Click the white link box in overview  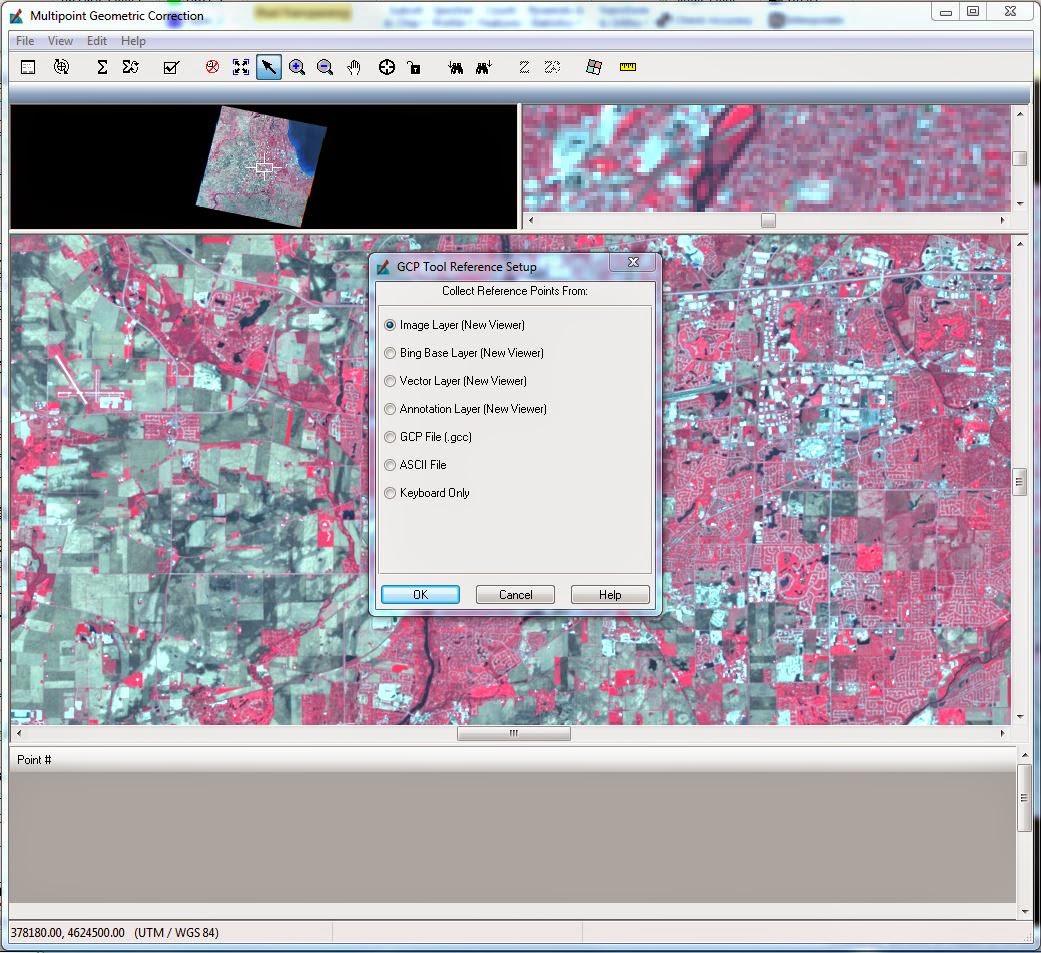pyautogui.click(x=264, y=167)
